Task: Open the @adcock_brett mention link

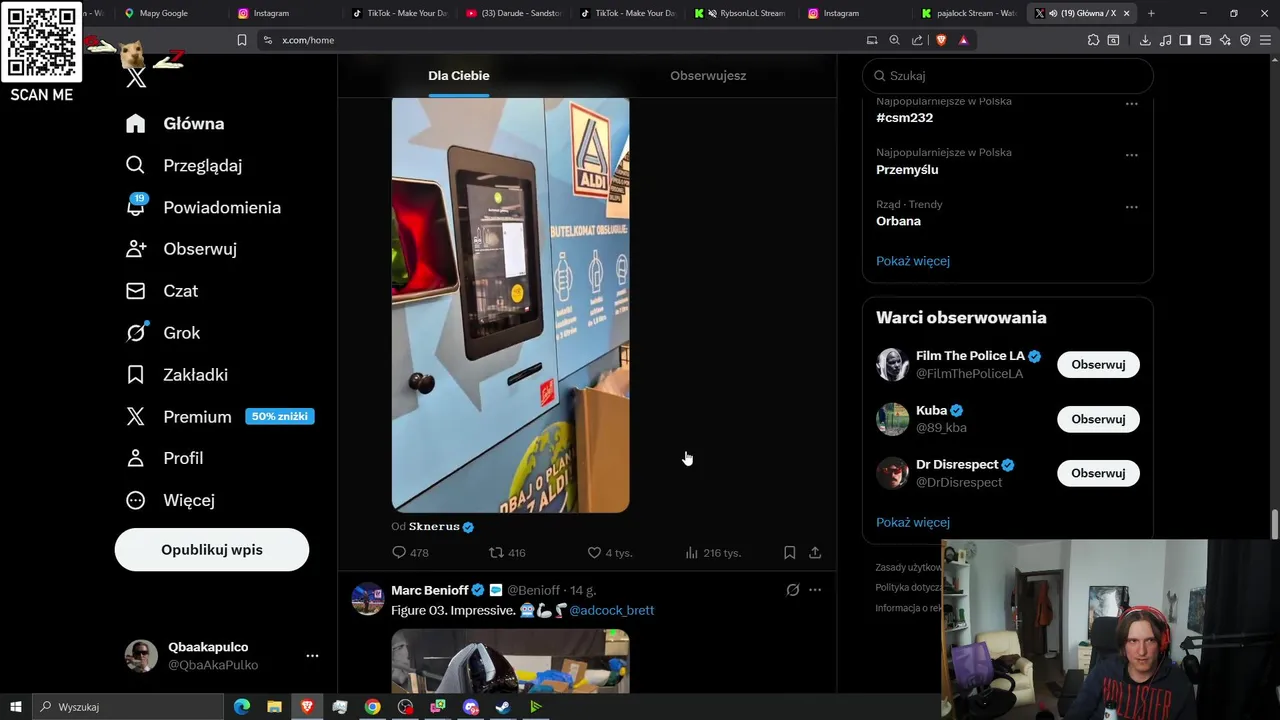Action: 611,610
